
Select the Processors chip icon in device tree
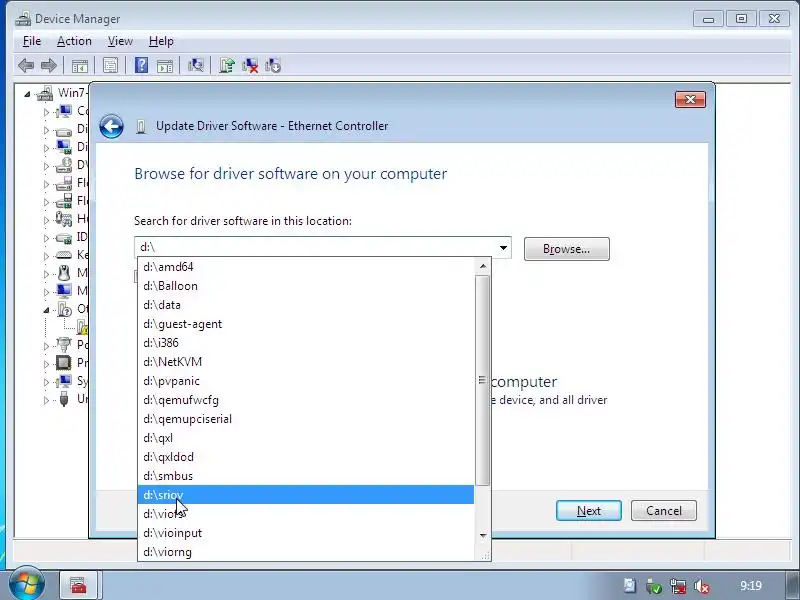(x=64, y=363)
